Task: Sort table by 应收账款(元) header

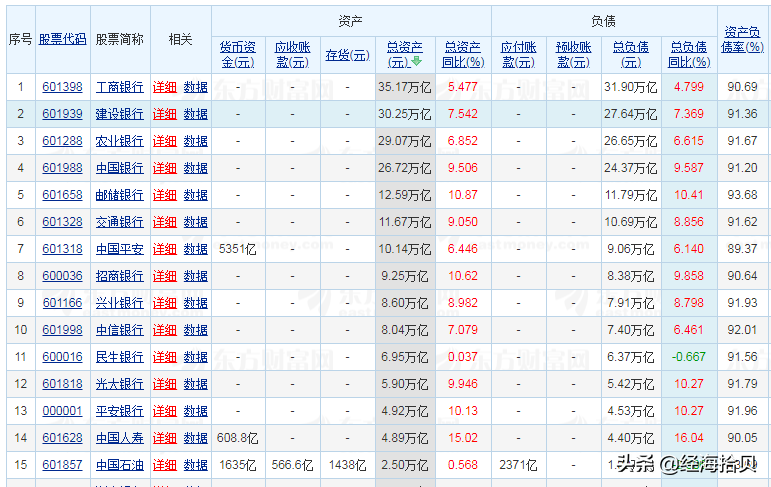Action: (x=293, y=55)
